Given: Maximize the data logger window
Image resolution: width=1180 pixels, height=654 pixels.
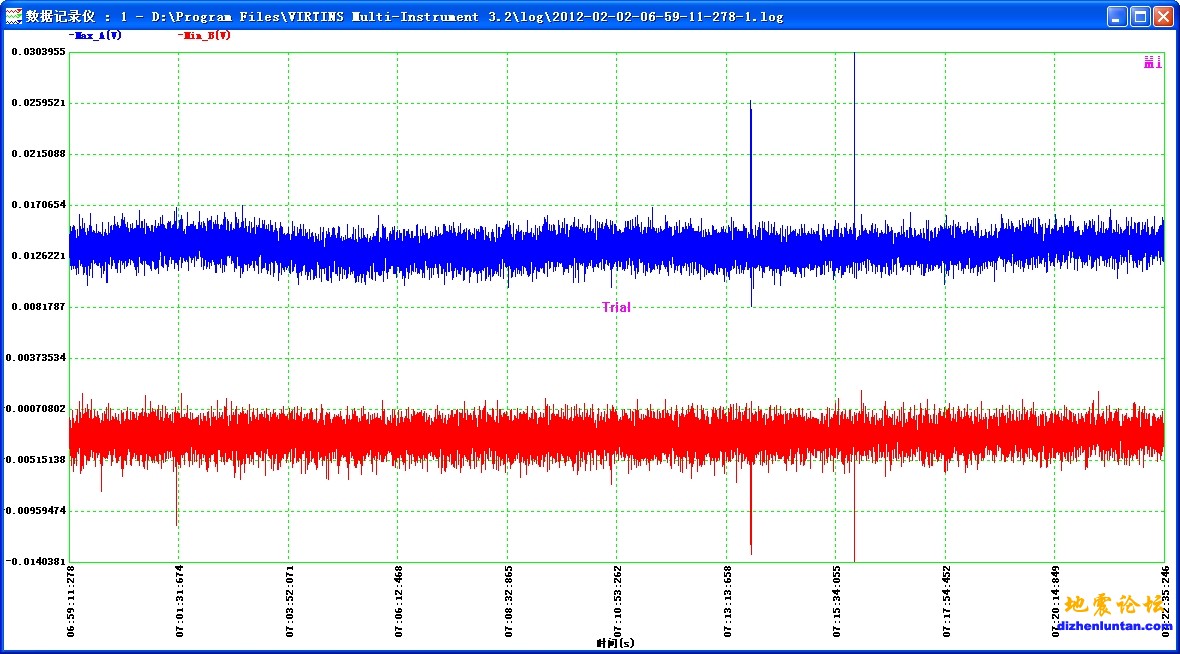Looking at the screenshot, I should [x=1140, y=16].
